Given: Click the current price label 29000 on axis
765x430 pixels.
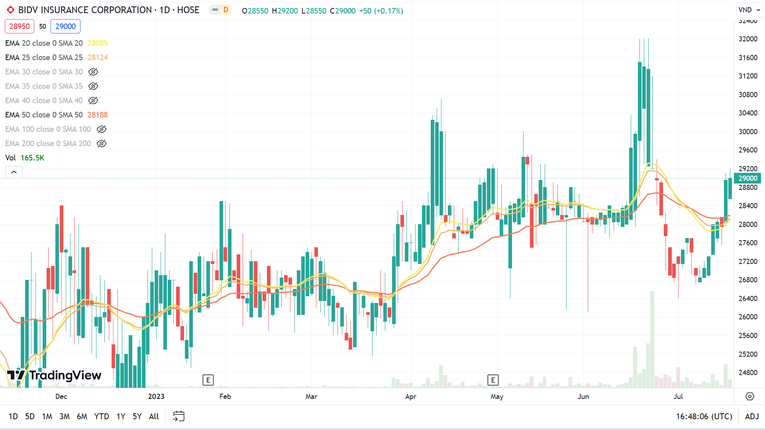Looking at the screenshot, I should click(x=748, y=178).
